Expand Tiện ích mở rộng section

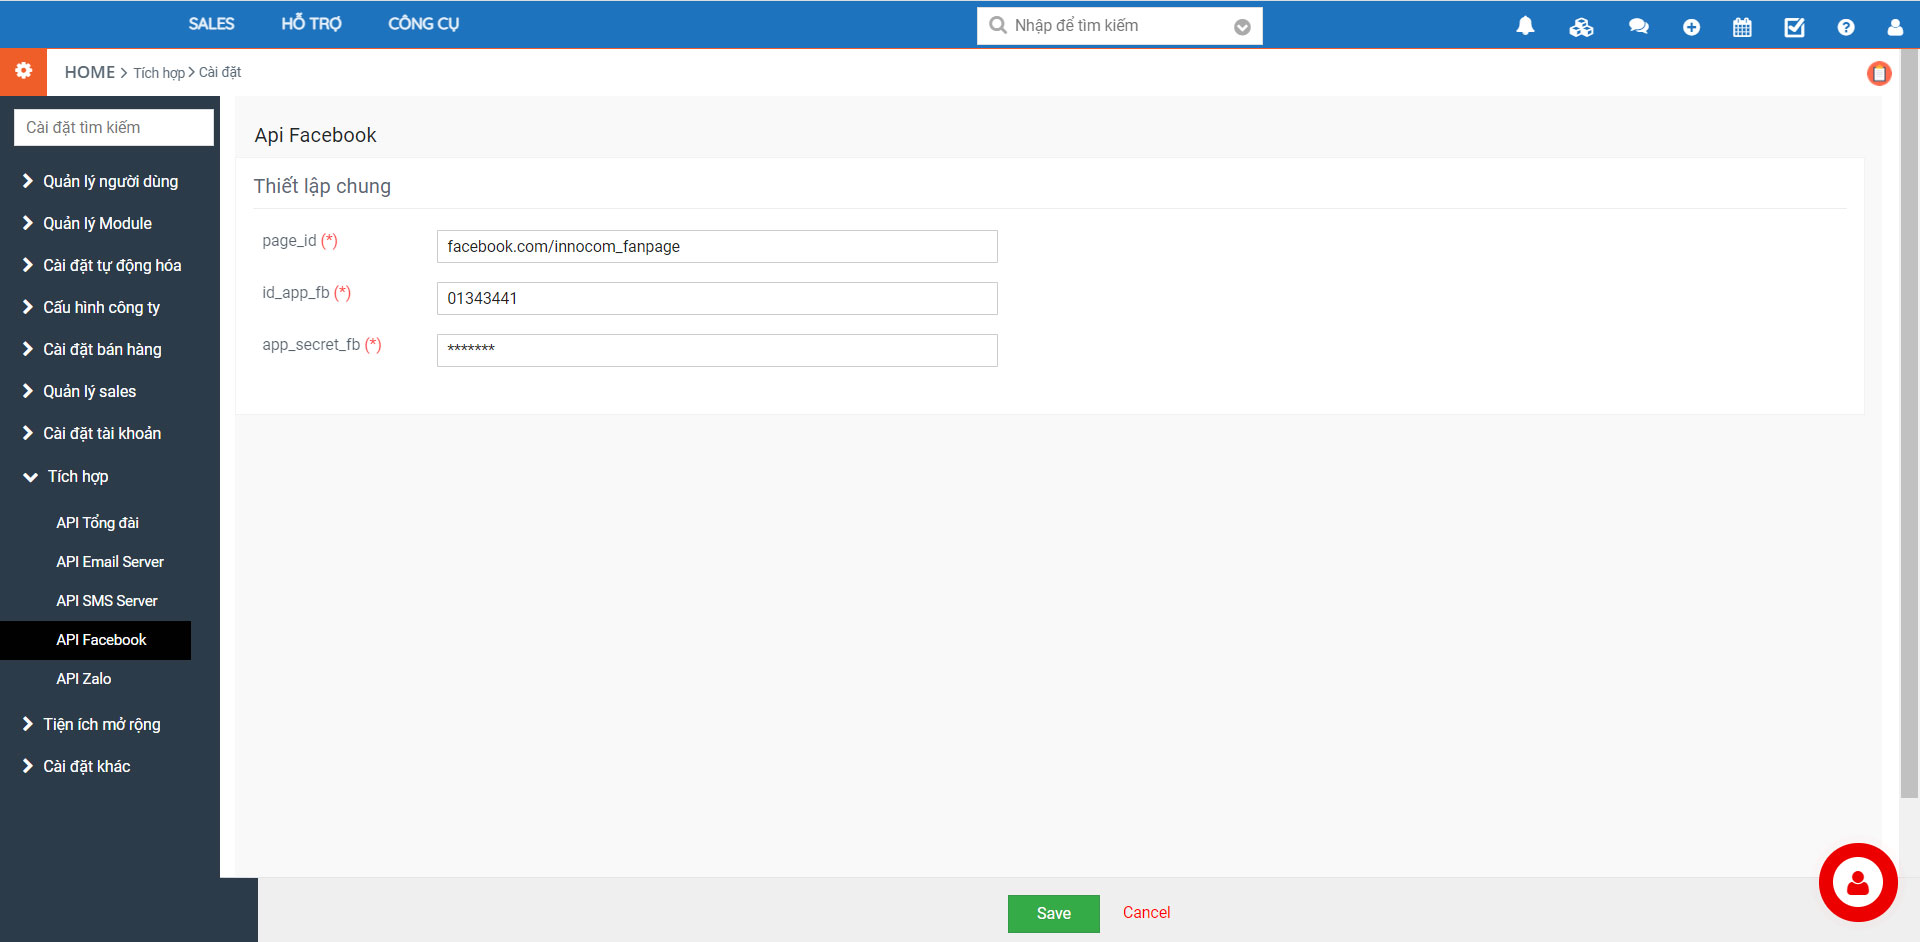coord(91,724)
